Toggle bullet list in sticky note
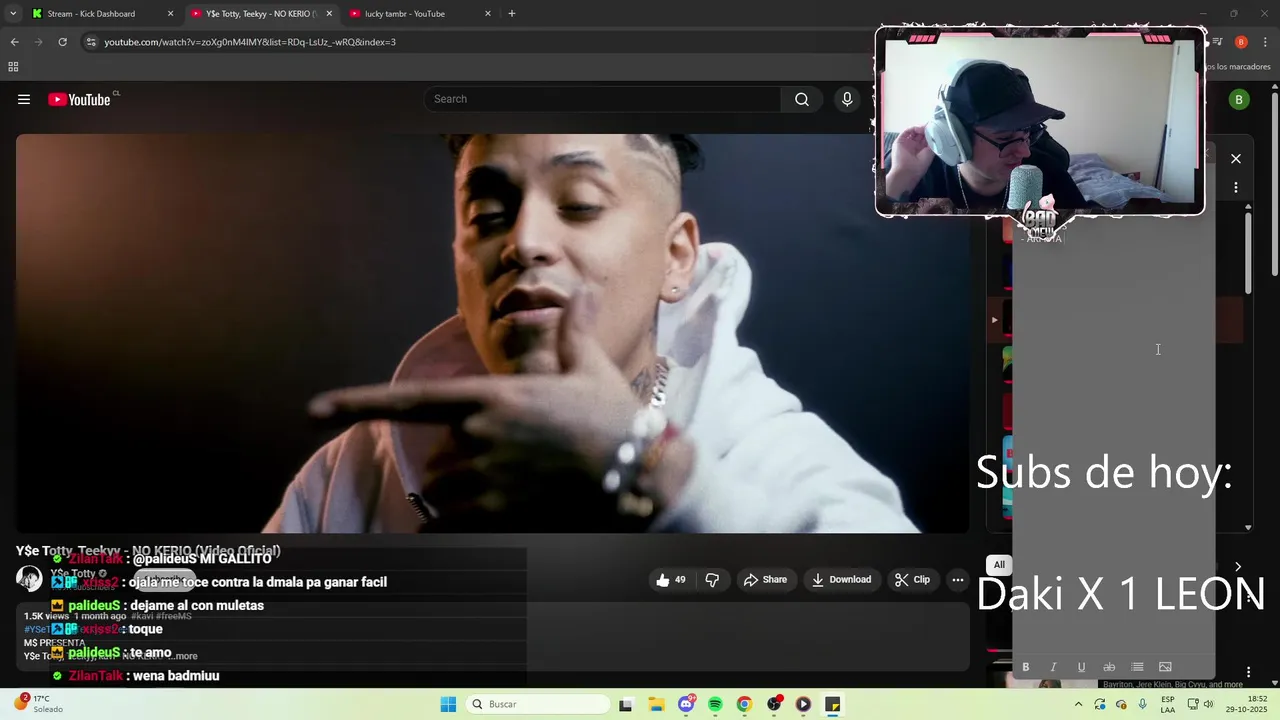1280x720 pixels. pos(1137,667)
